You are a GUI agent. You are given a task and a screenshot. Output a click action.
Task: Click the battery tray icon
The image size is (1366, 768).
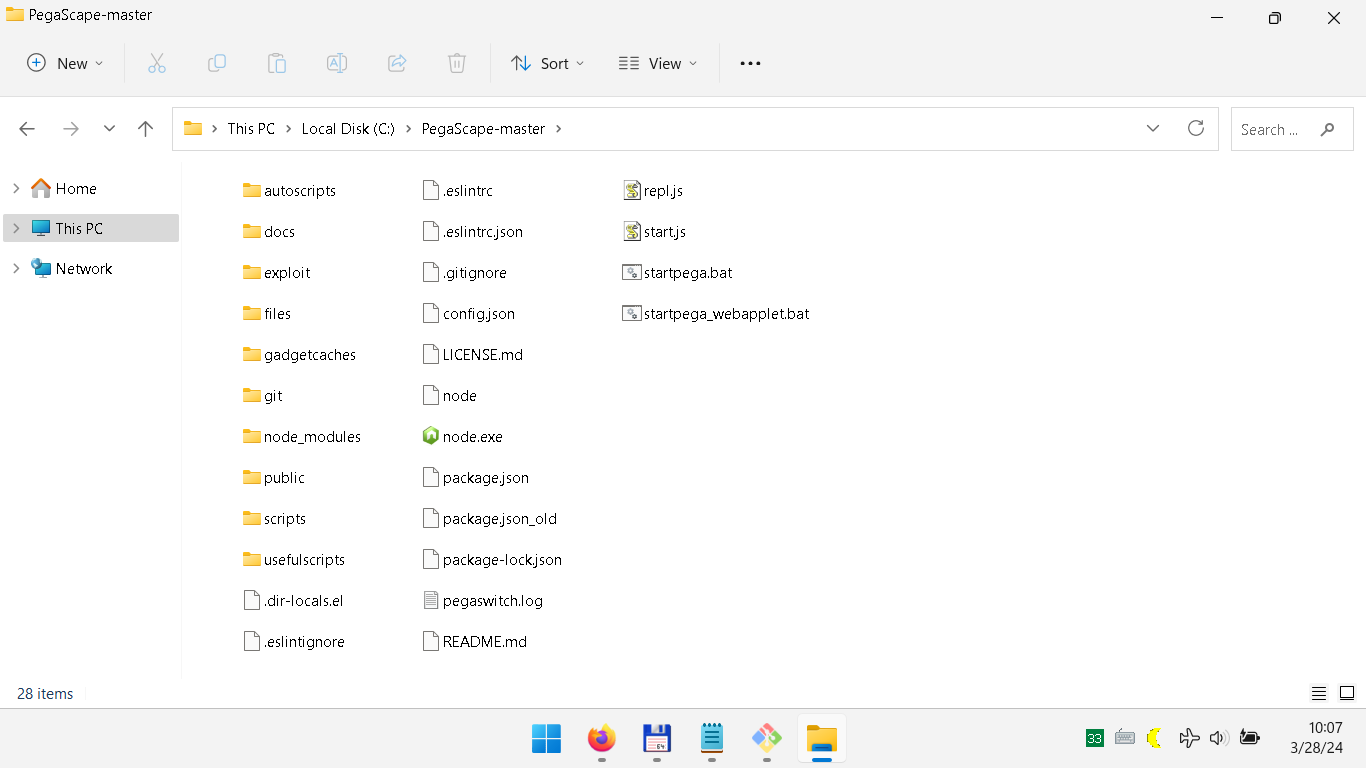click(x=1249, y=738)
